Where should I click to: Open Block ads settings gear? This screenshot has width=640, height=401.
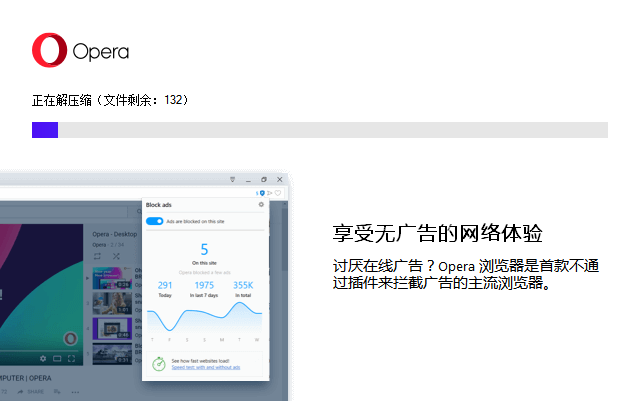pyautogui.click(x=261, y=205)
